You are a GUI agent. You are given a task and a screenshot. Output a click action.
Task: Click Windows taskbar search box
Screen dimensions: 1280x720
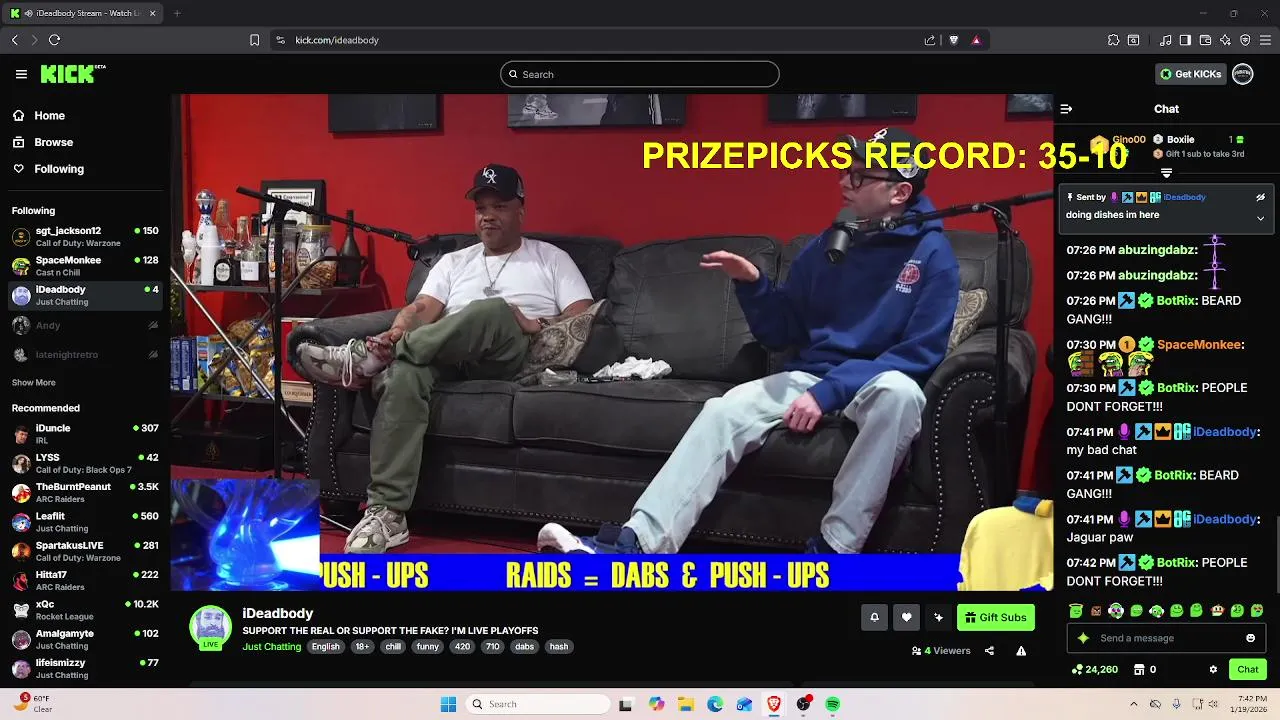[x=539, y=704]
